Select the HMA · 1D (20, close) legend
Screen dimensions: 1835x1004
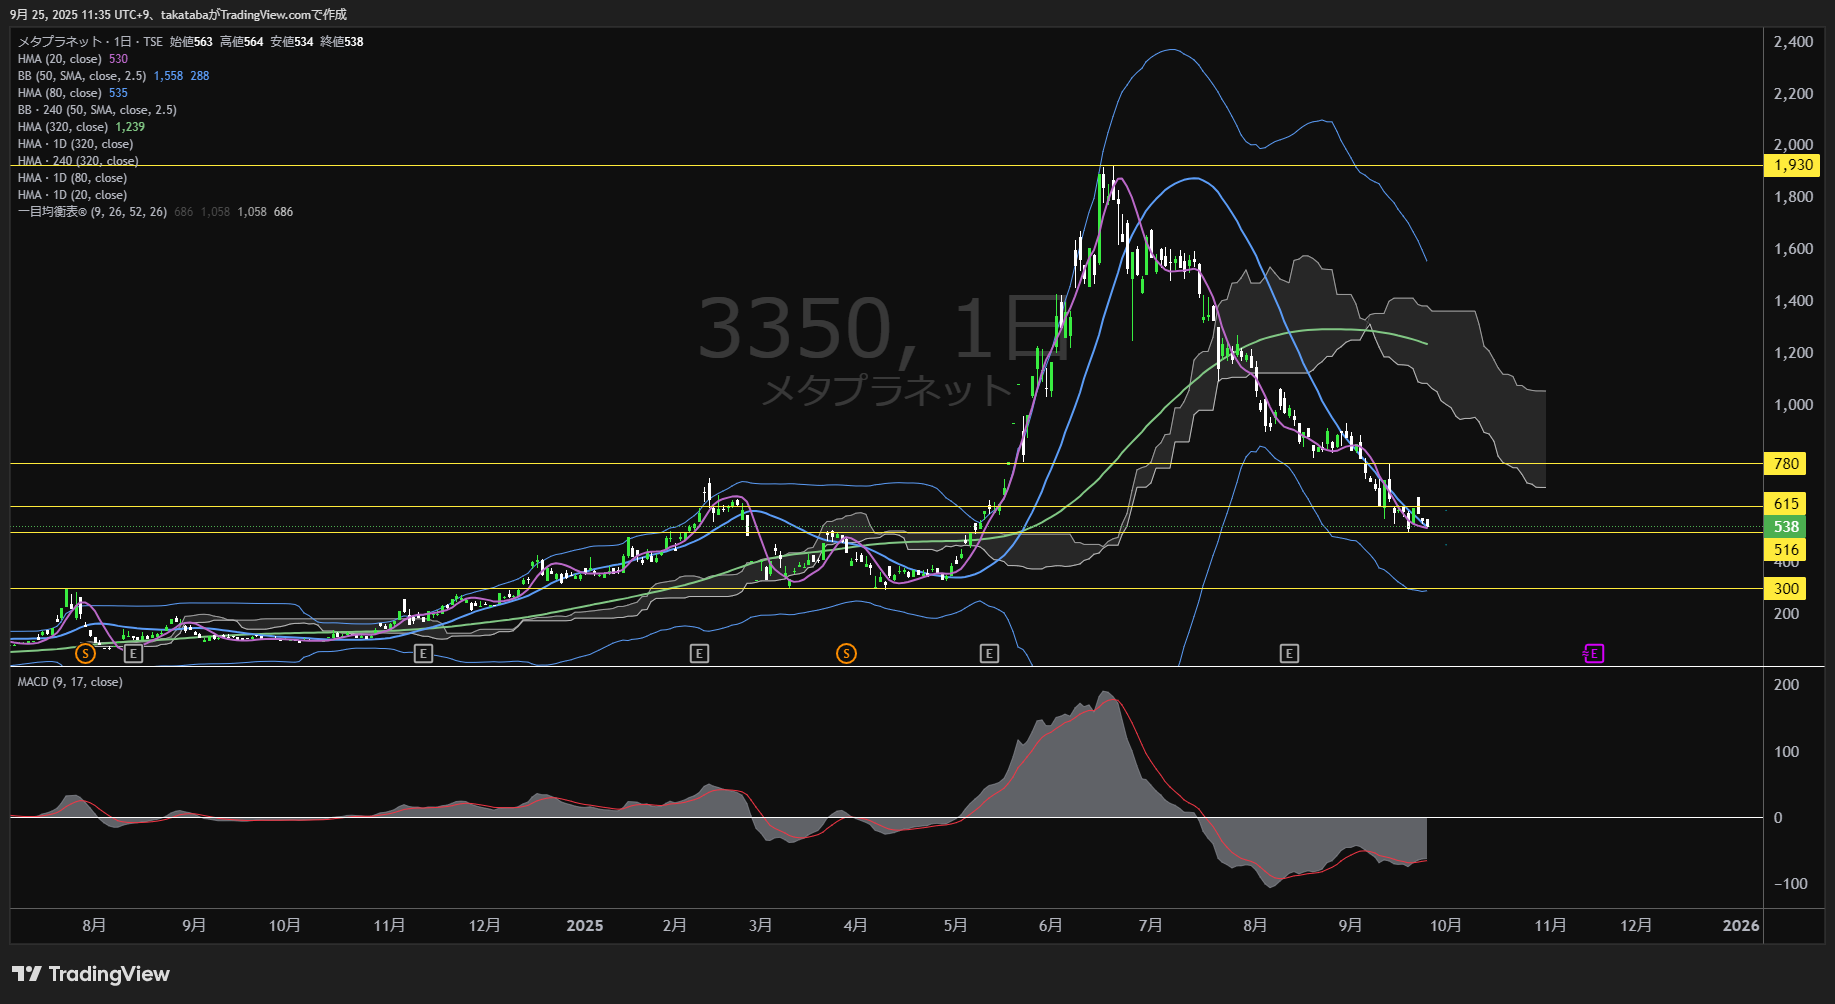72,195
